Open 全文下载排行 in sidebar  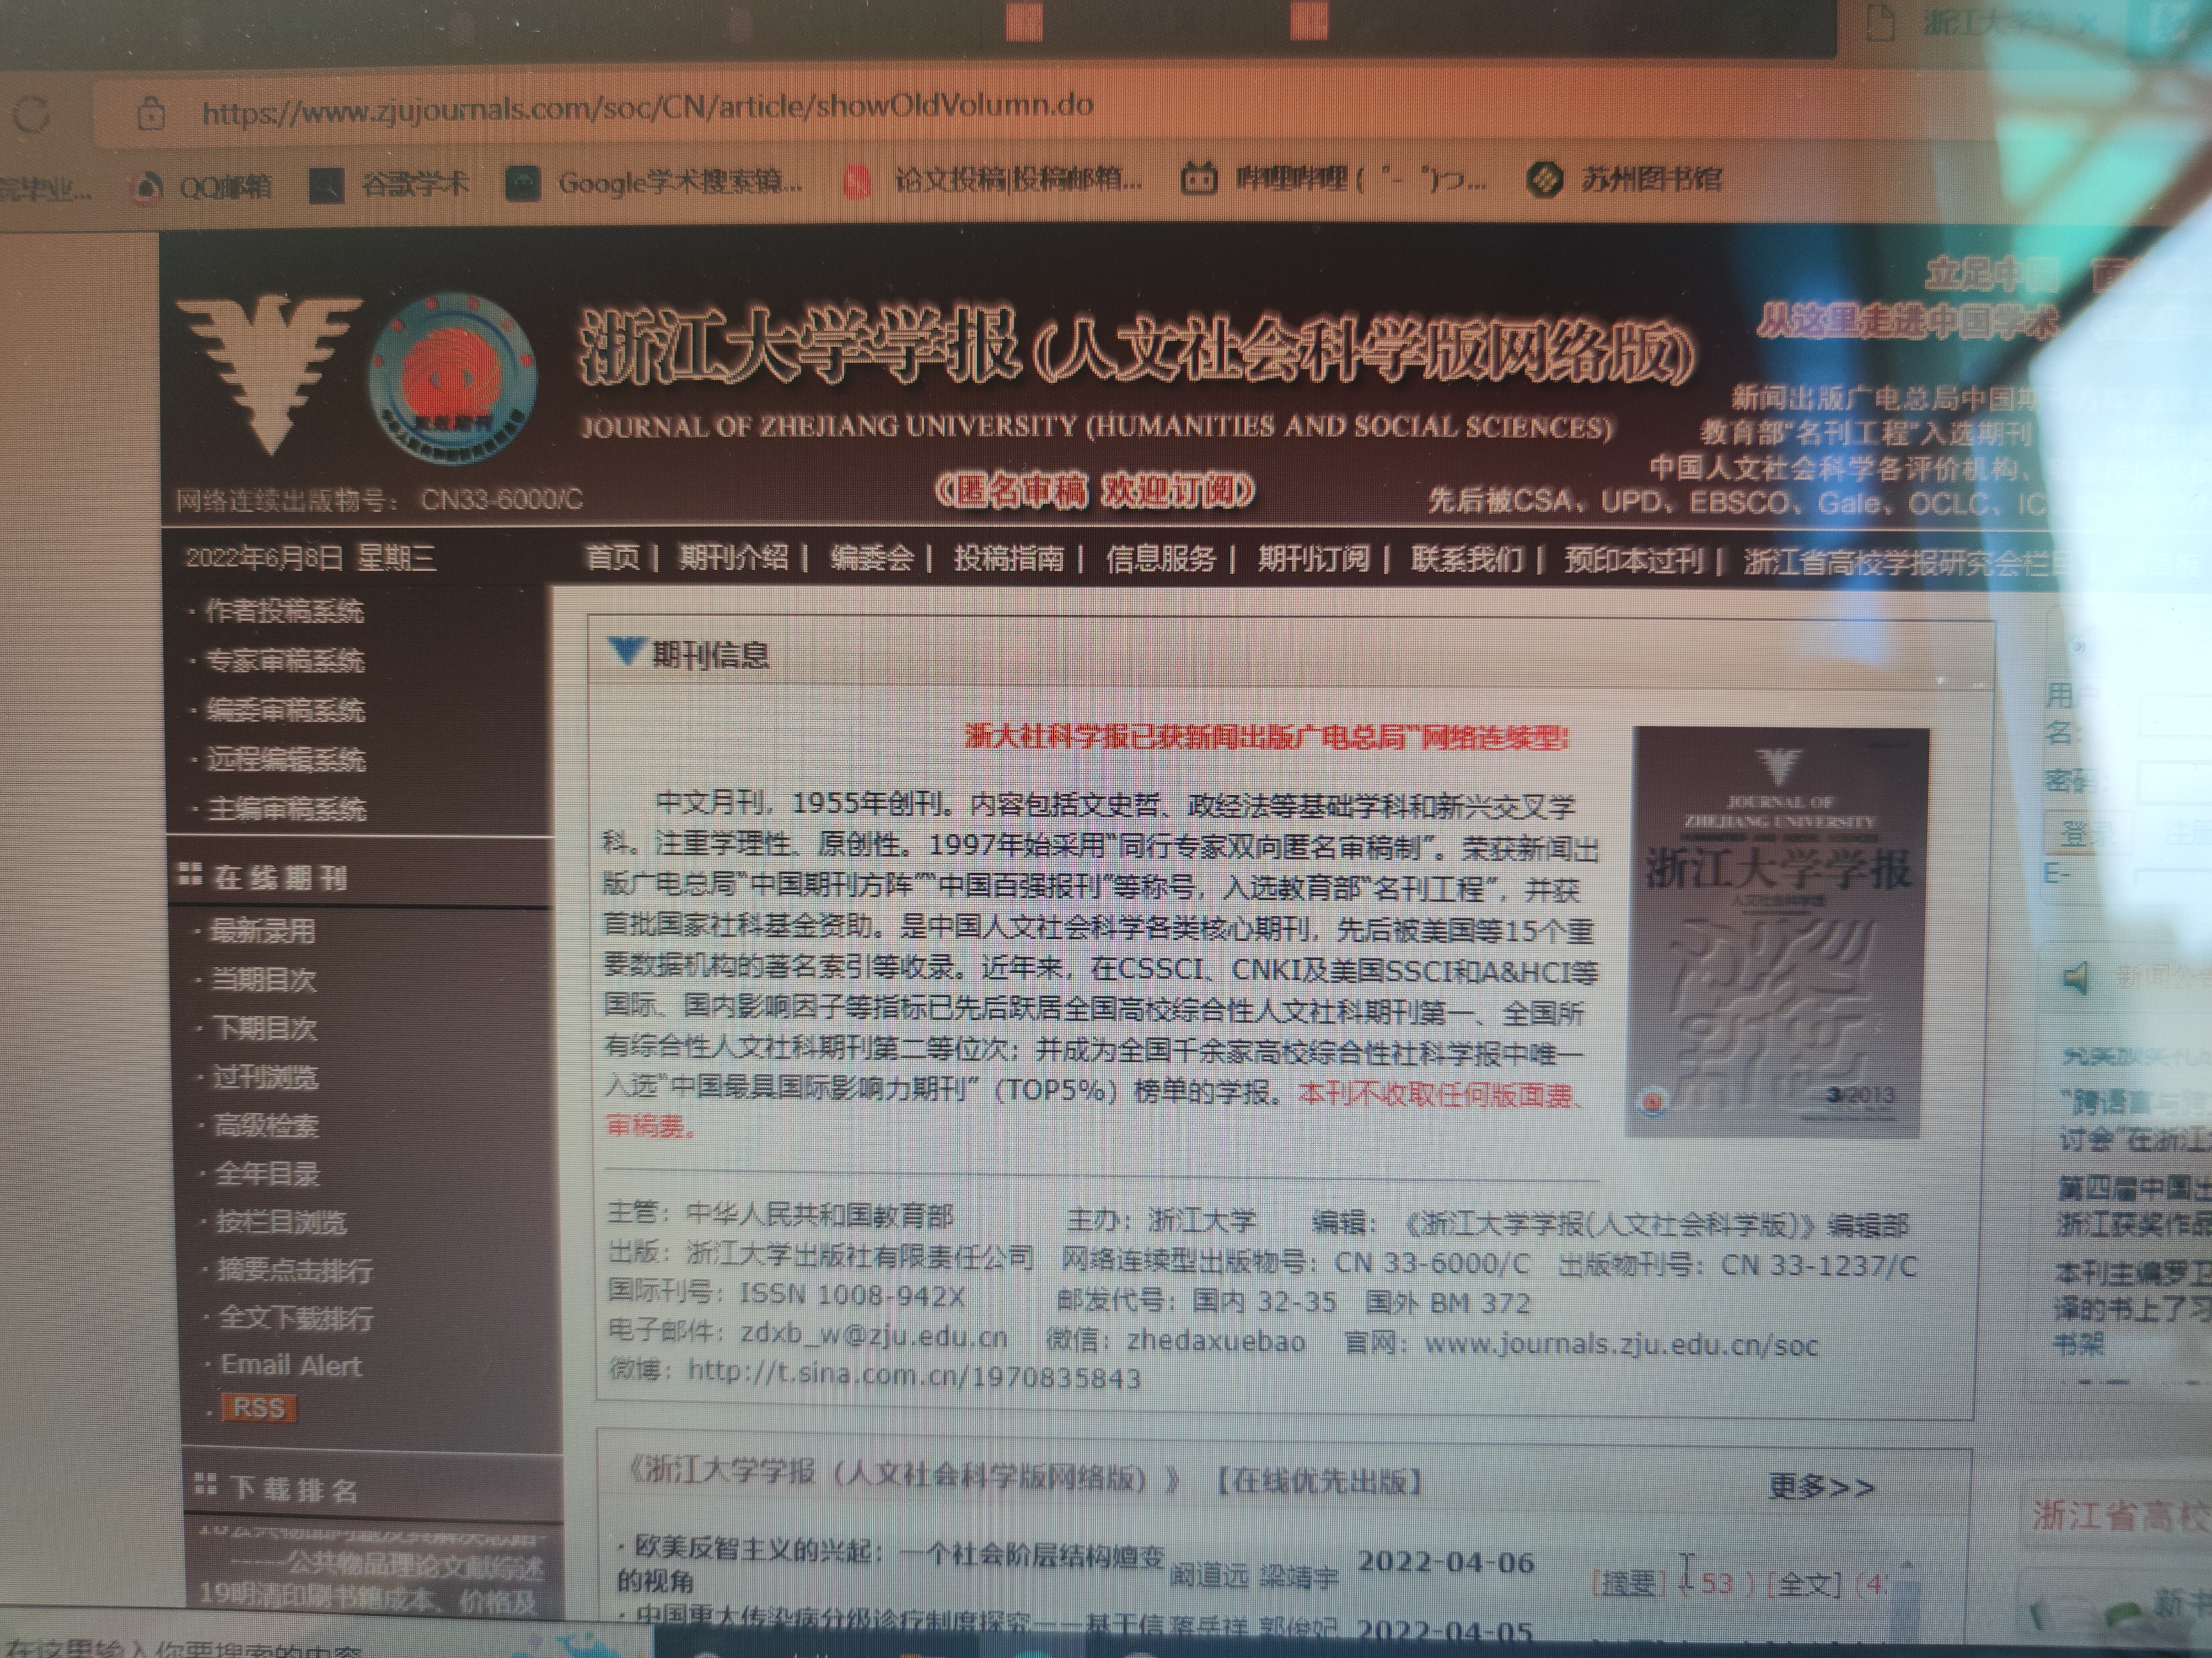(296, 1319)
